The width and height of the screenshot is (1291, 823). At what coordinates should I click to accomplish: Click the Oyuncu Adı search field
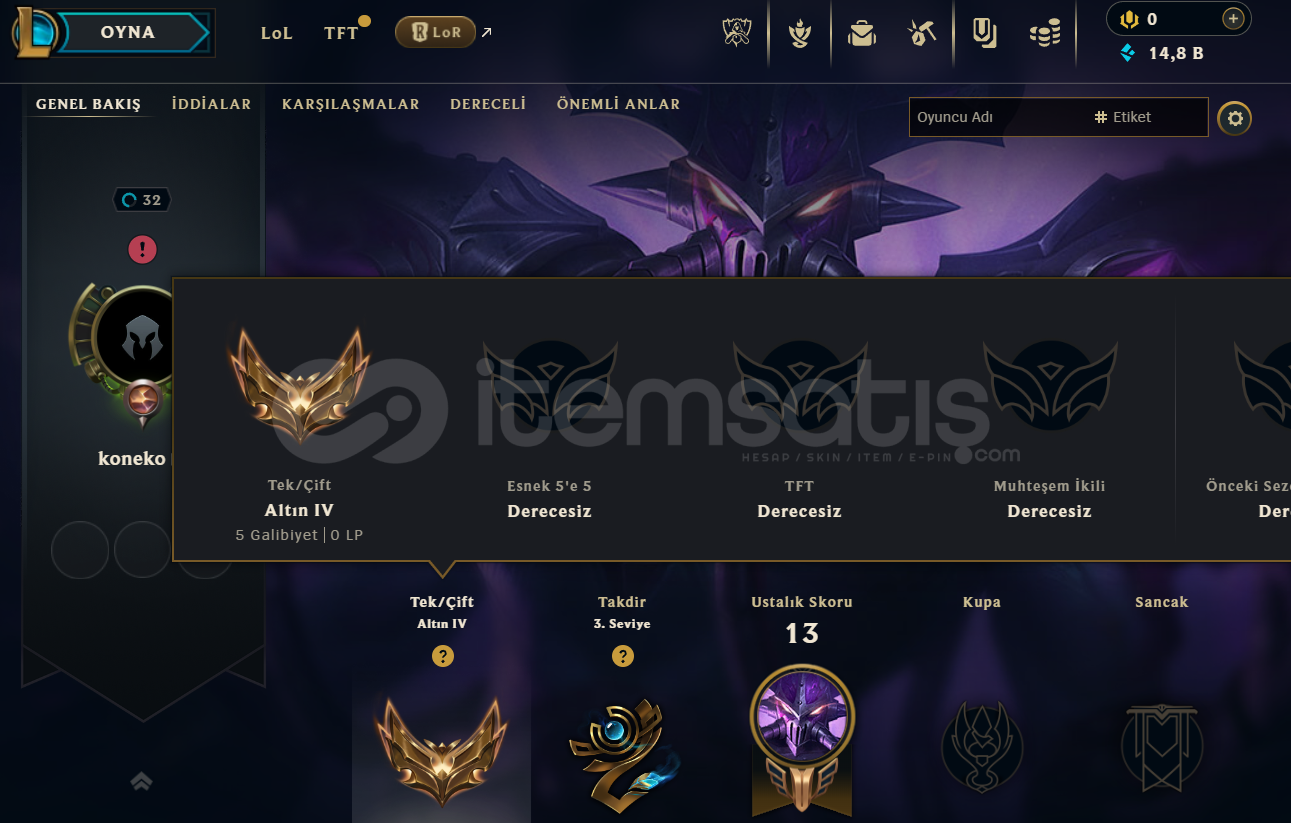(x=1000, y=117)
